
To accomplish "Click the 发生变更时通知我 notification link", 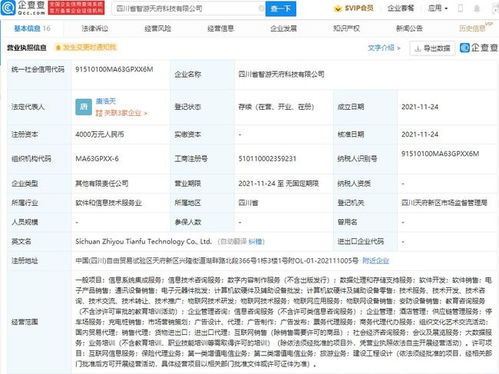I will pos(86,47).
